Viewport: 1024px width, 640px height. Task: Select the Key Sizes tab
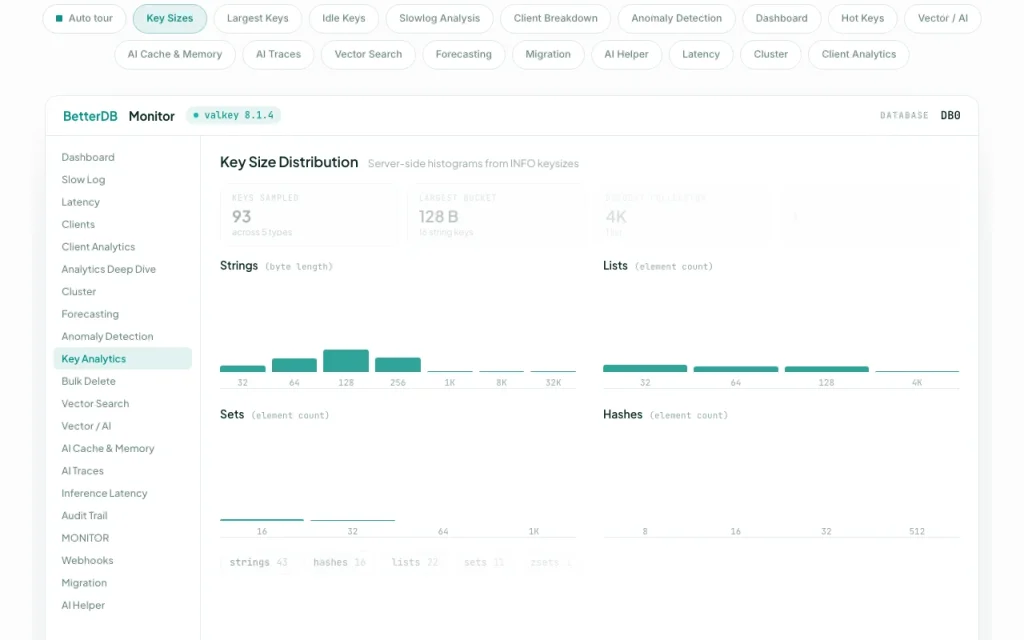pos(170,18)
